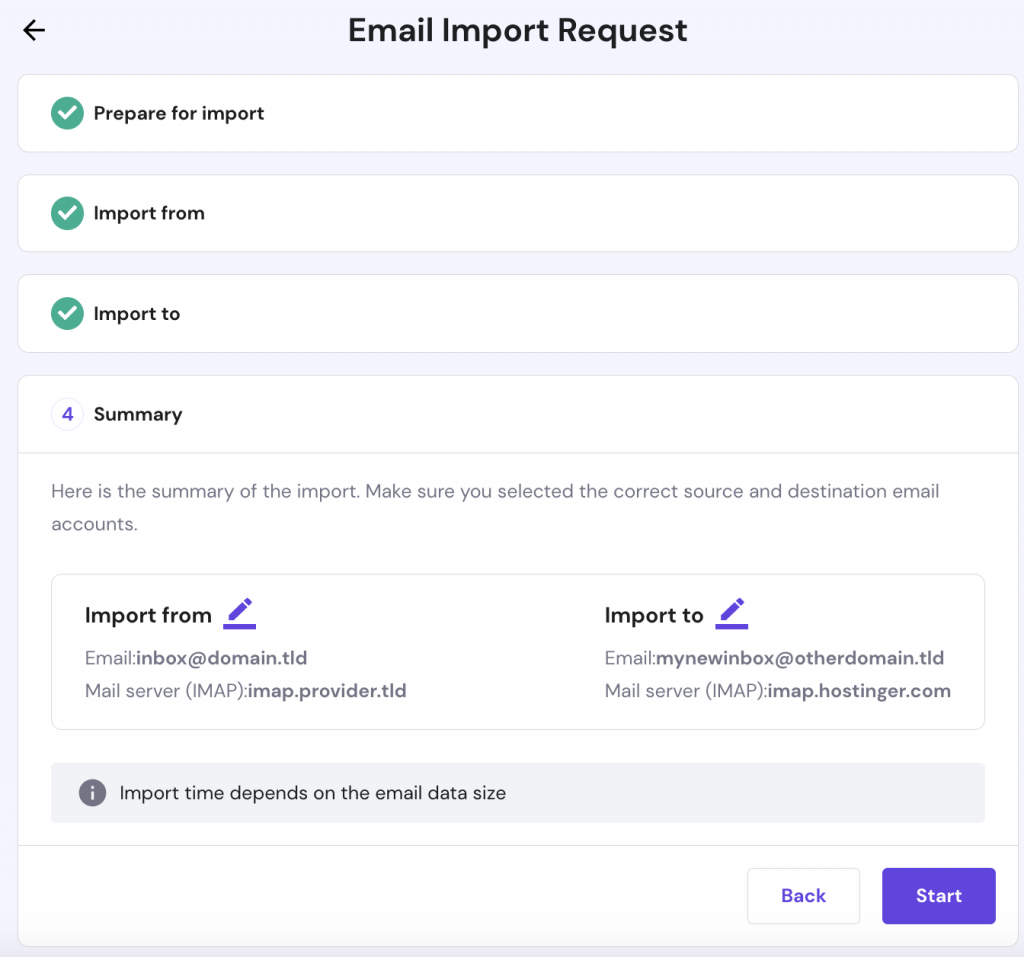Select the Email Import Request page title

point(516,30)
